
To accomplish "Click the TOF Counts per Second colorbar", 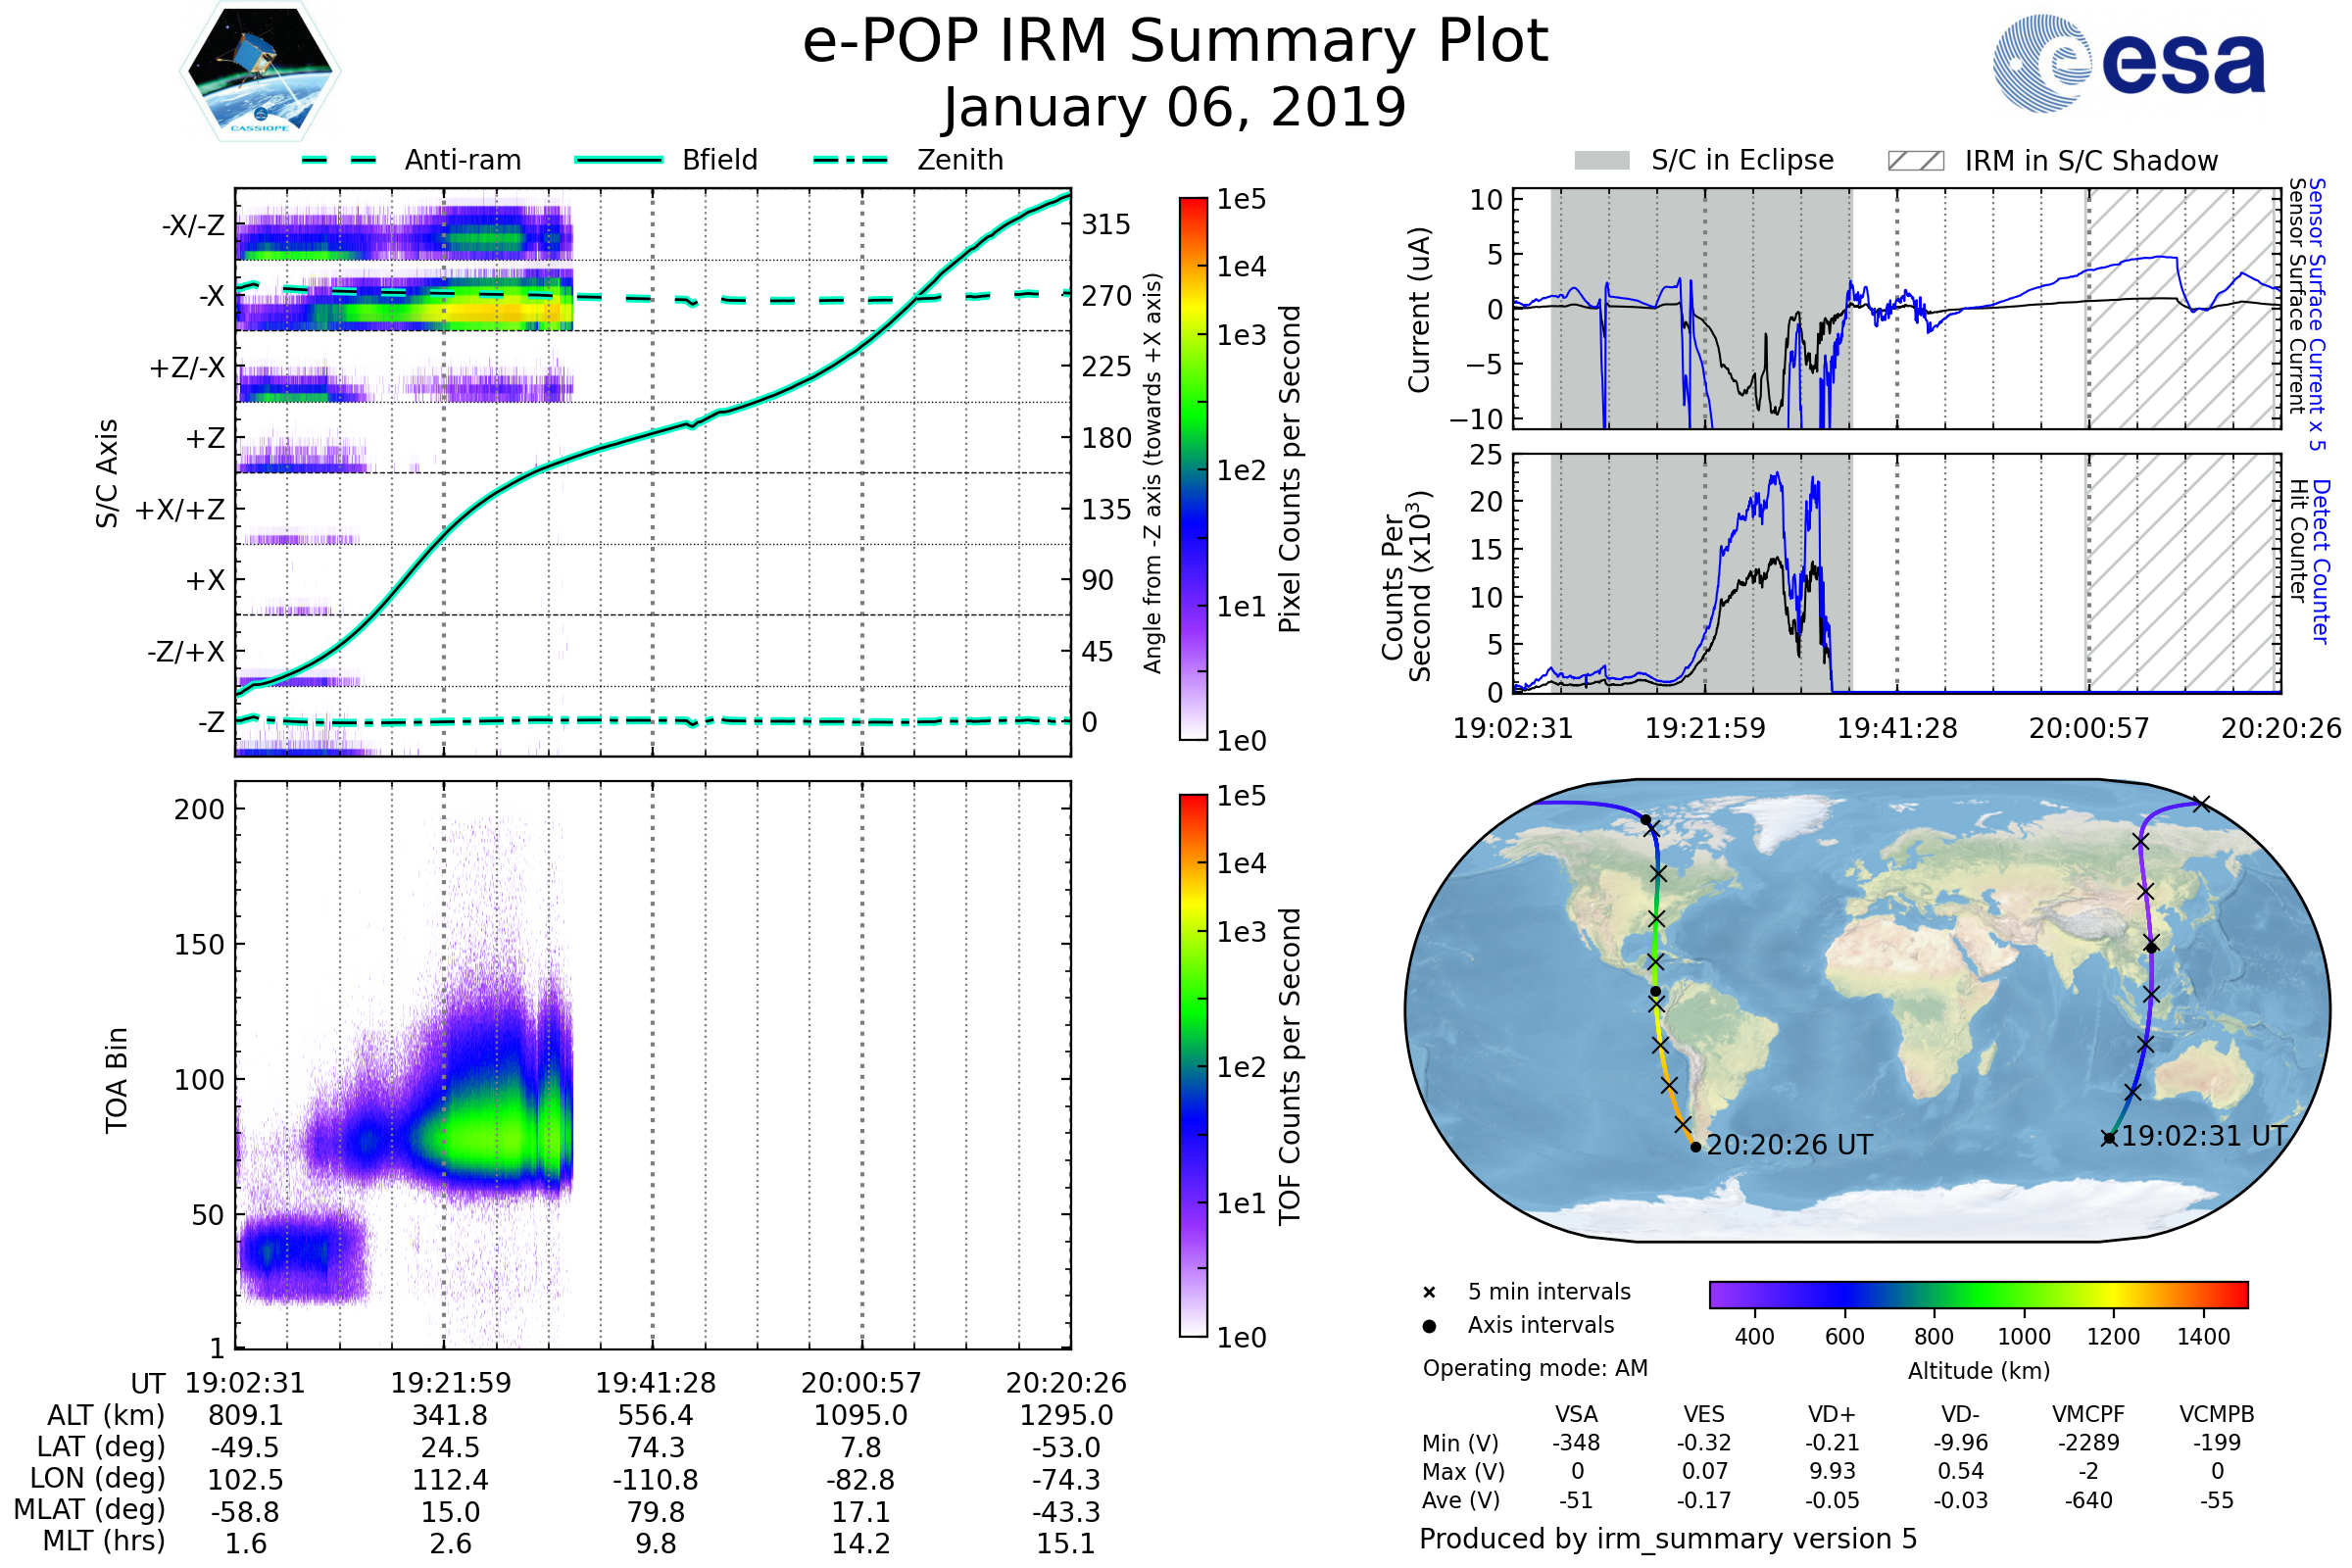I will [1193, 1065].
